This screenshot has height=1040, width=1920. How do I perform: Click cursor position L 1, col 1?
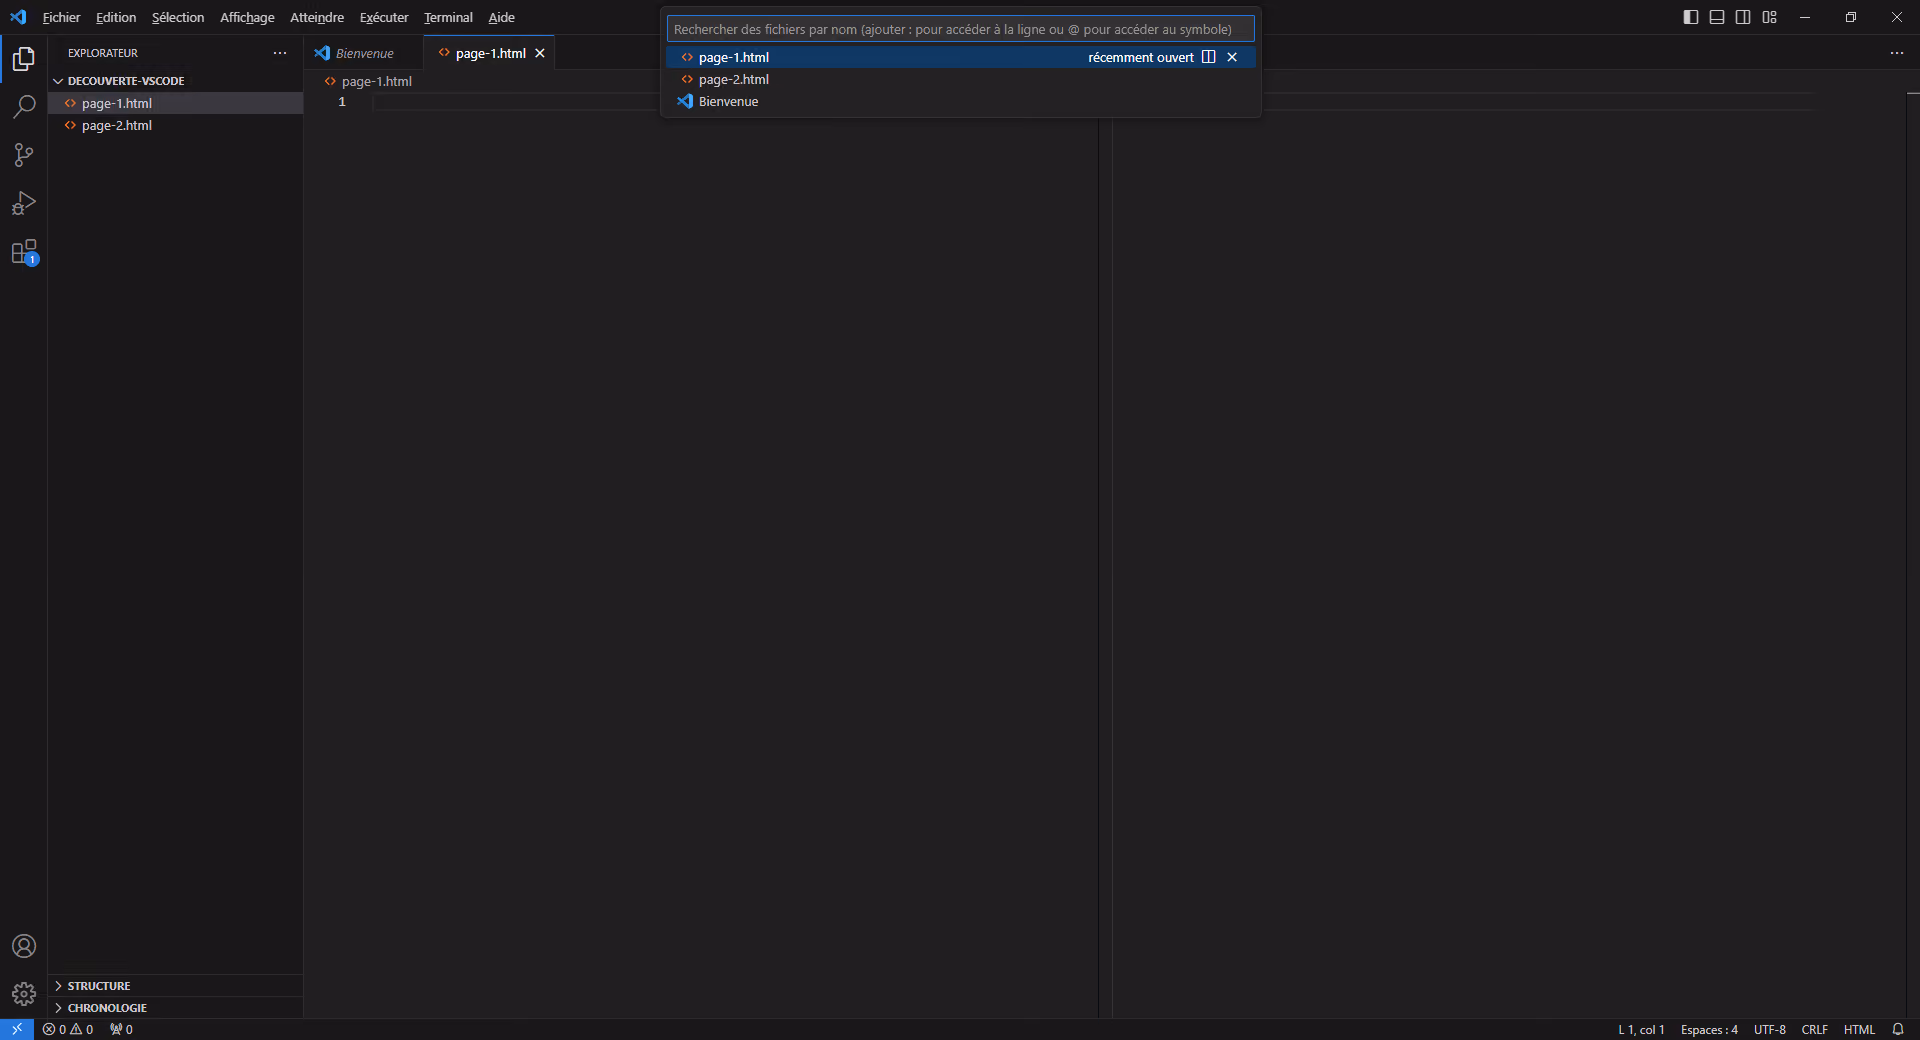click(x=1641, y=1029)
